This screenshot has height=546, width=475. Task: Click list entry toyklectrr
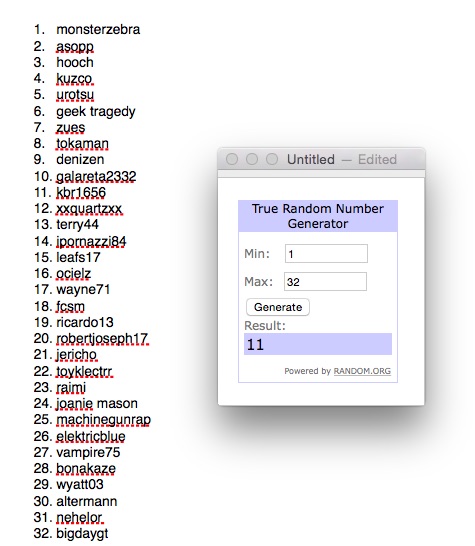(84, 372)
